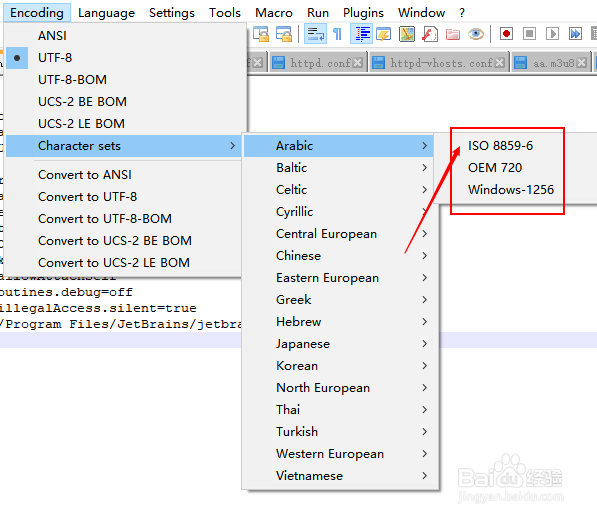Run macro multiple times icon
Image resolution: width=597 pixels, height=517 pixels.
(x=575, y=34)
